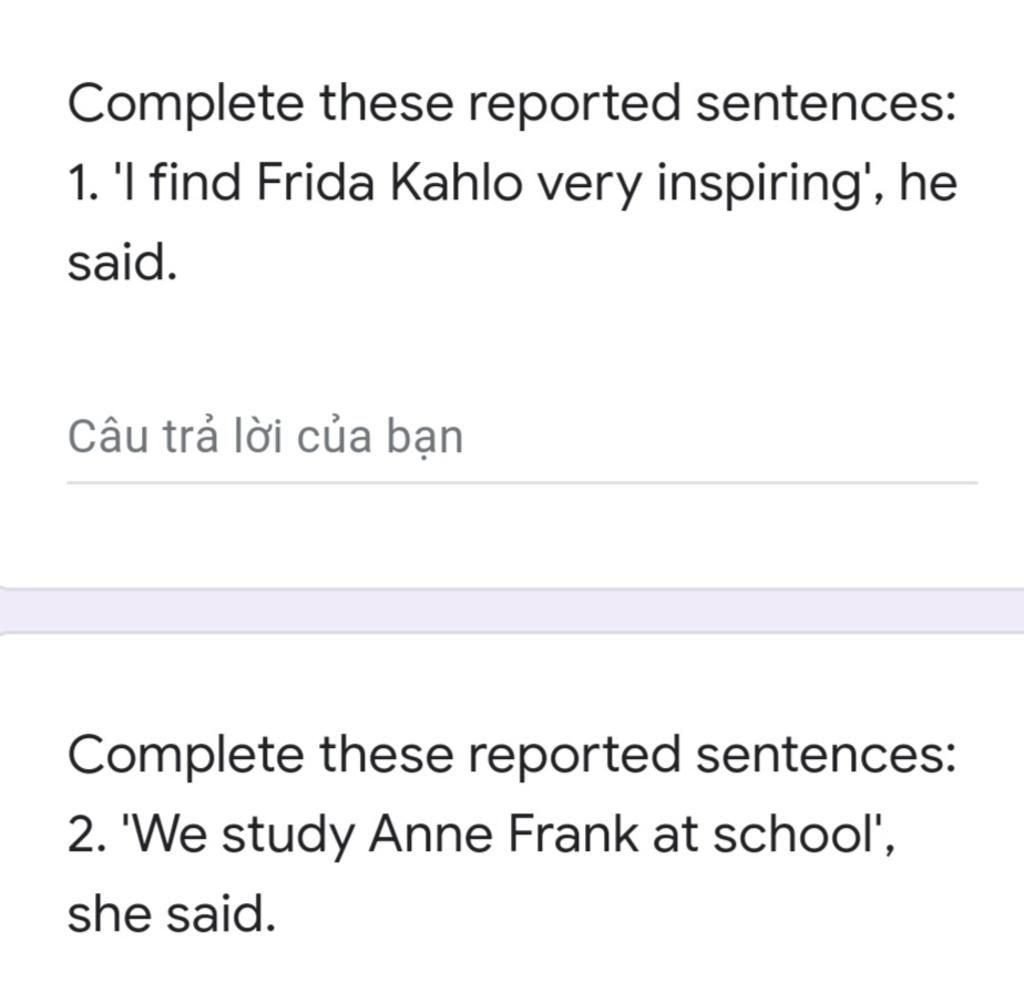
Task: Click the number '1.' of the first question
Action: pyautogui.click(x=82, y=183)
